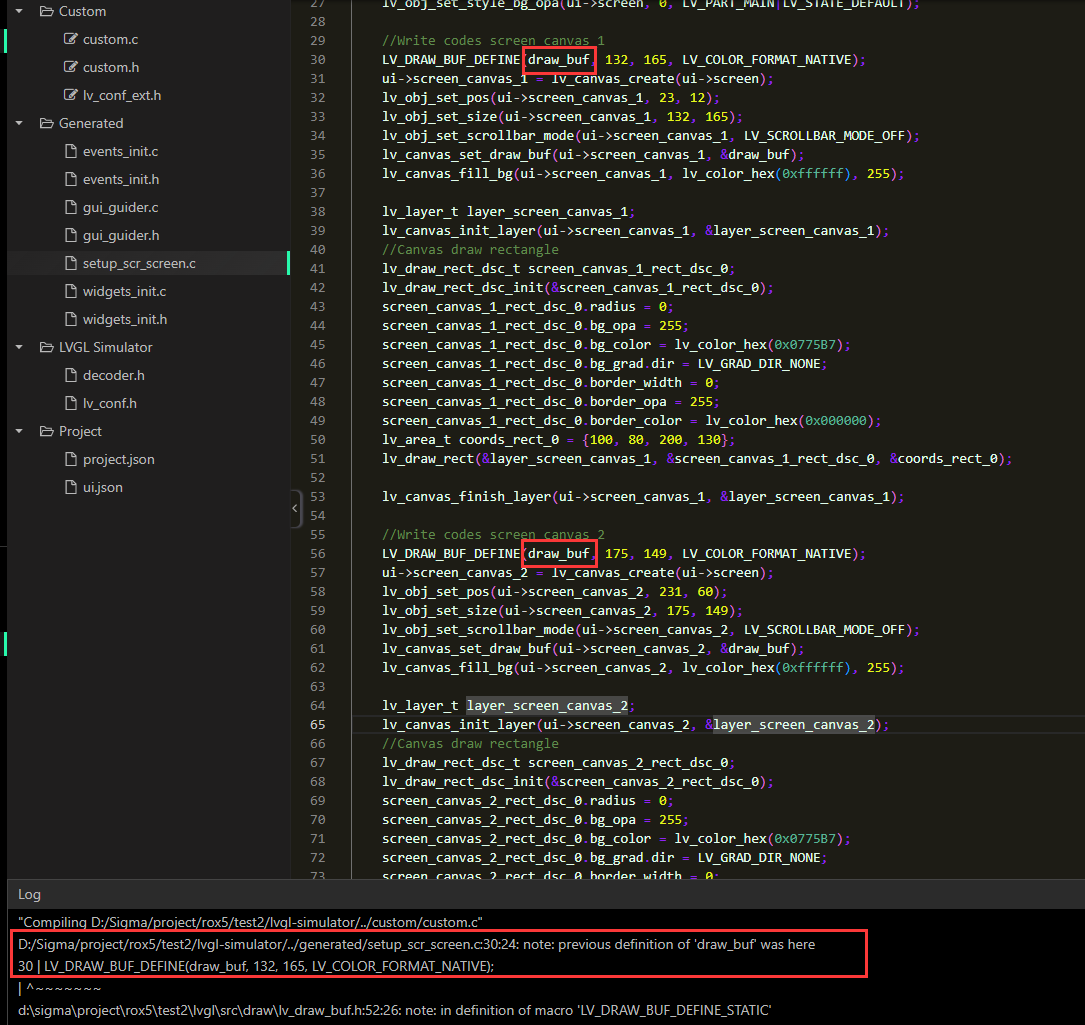Collapse the Custom folder
Image resolution: width=1085 pixels, height=1025 pixels.
click(17, 11)
